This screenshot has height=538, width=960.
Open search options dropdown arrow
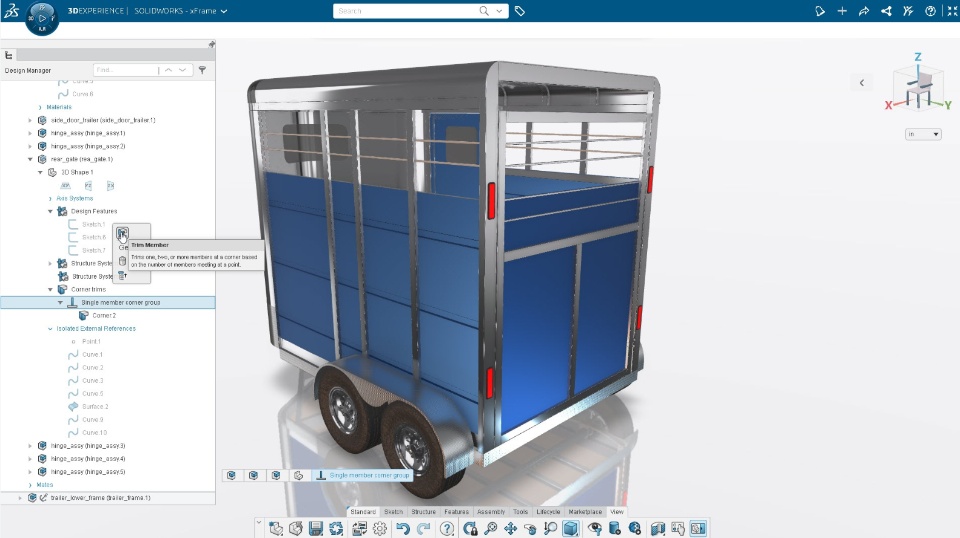[500, 11]
